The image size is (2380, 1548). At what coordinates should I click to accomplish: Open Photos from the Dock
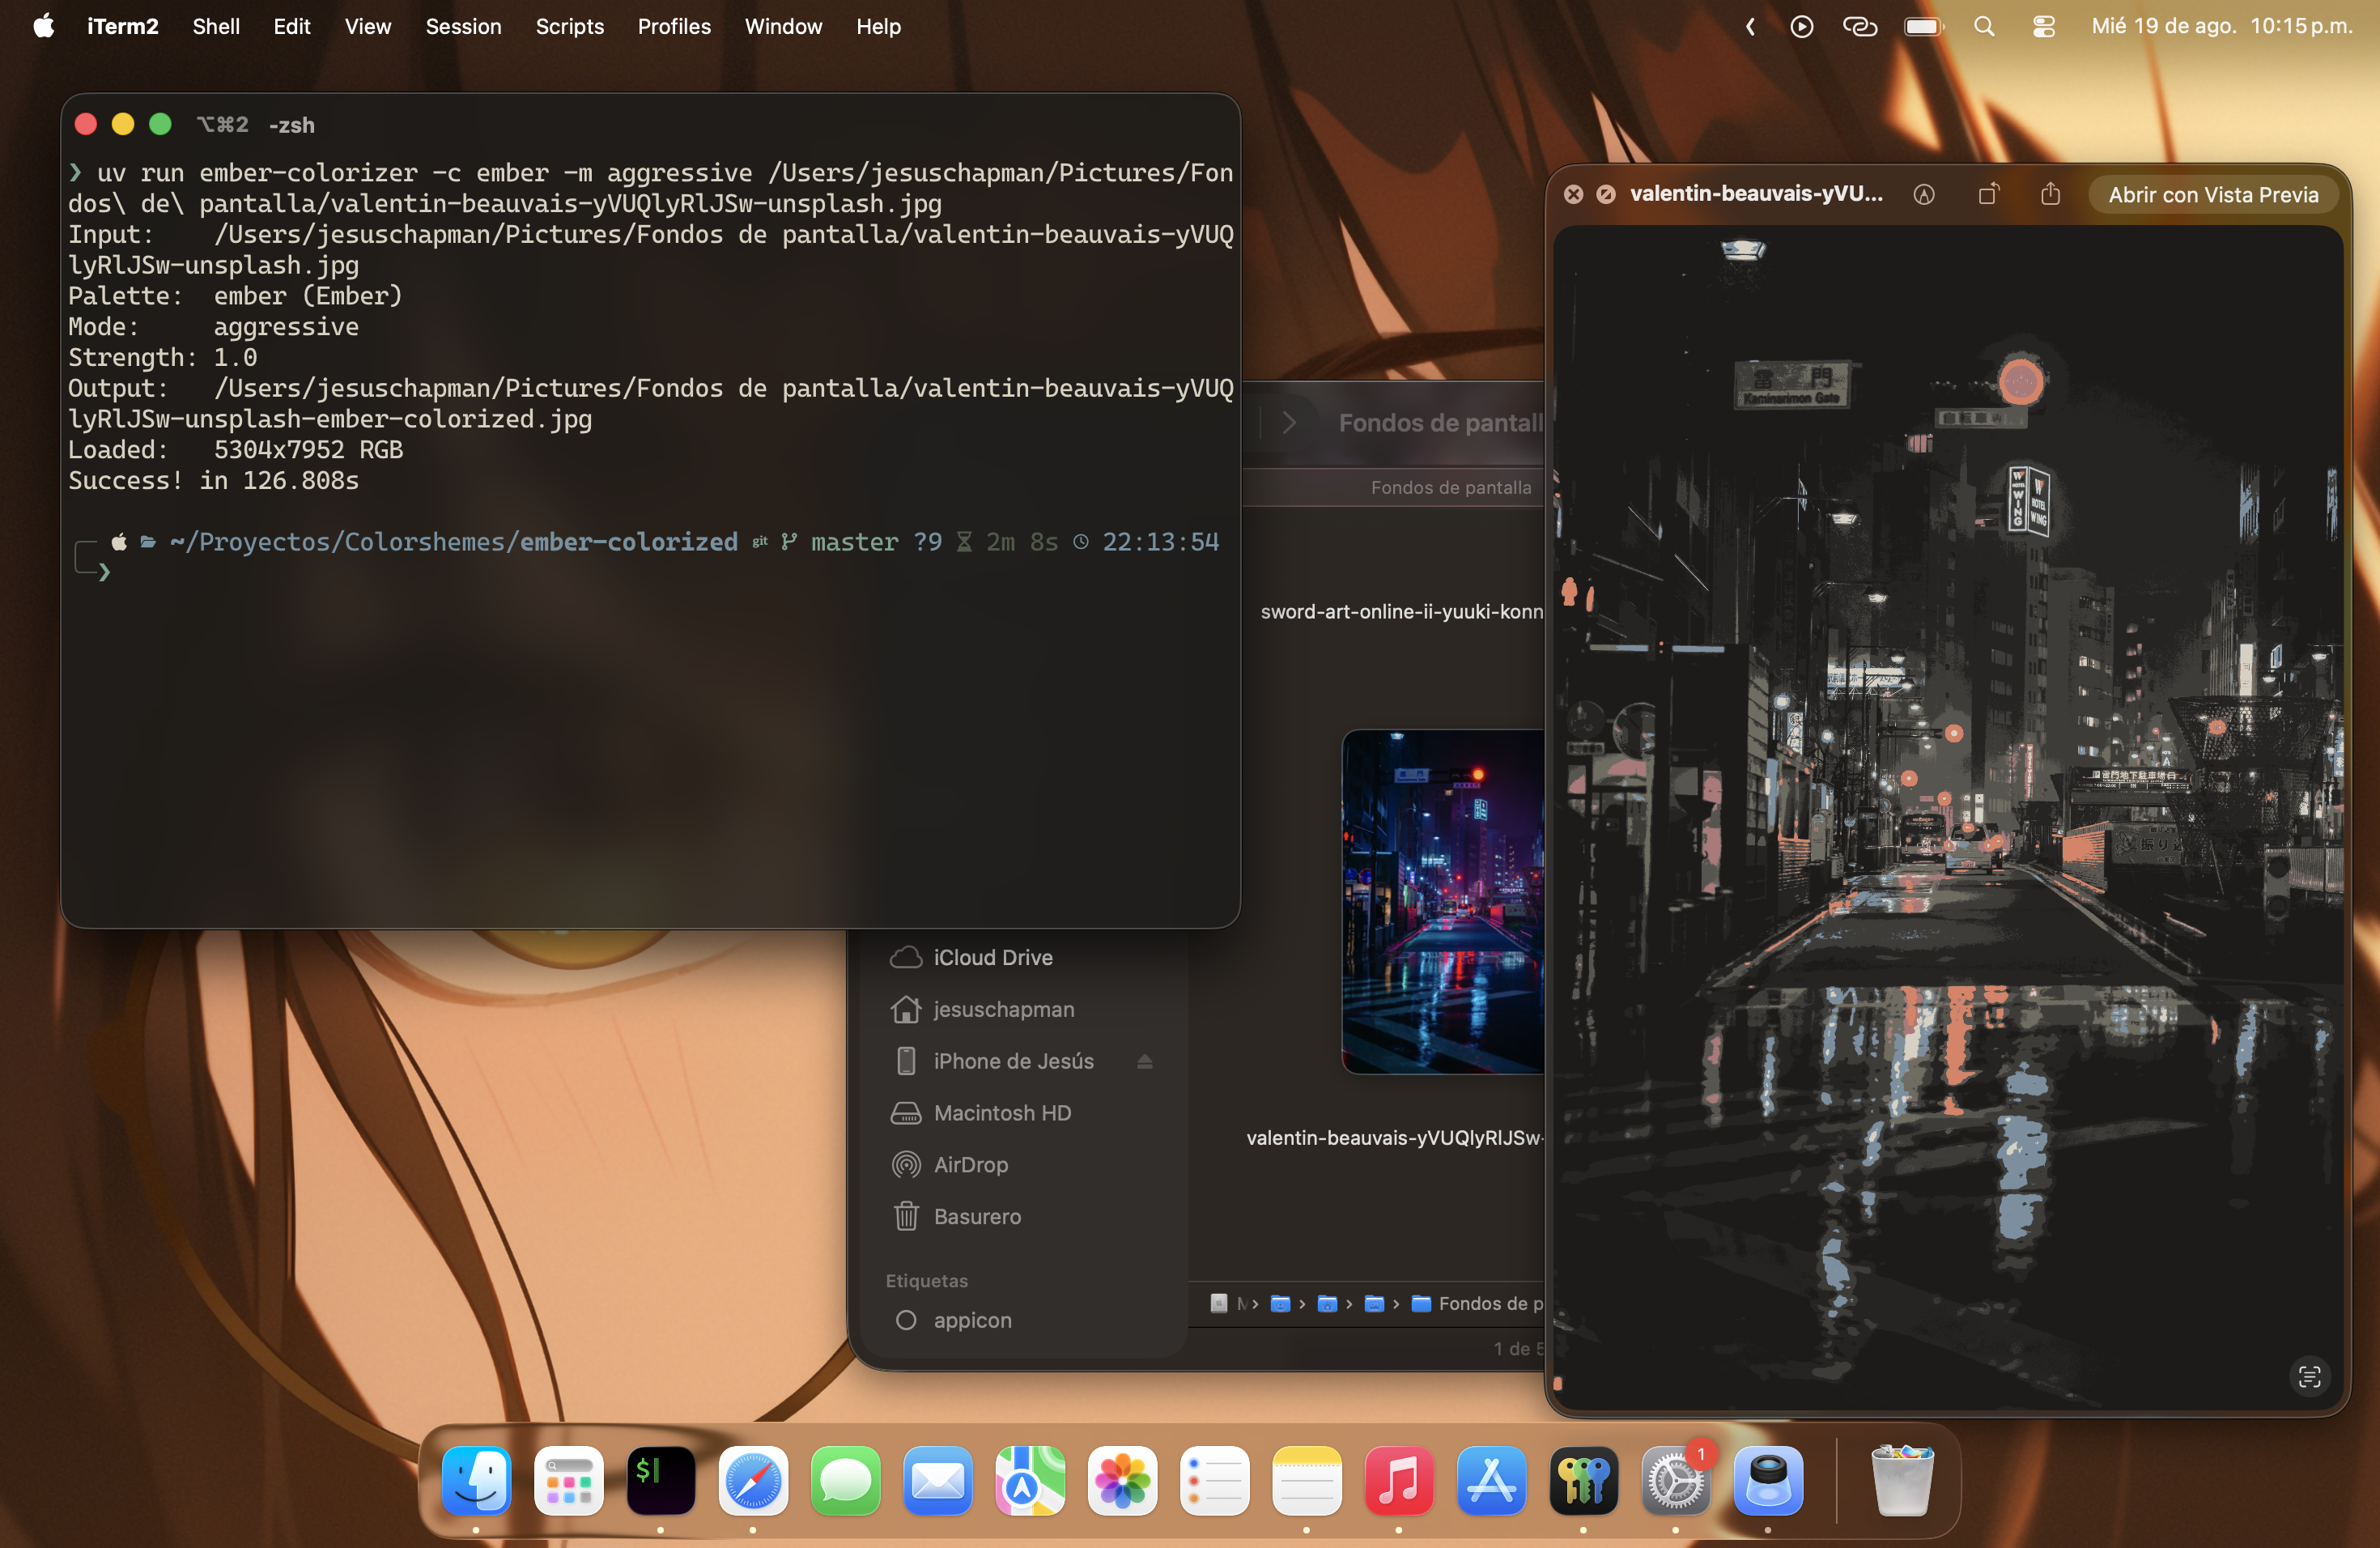[1122, 1480]
